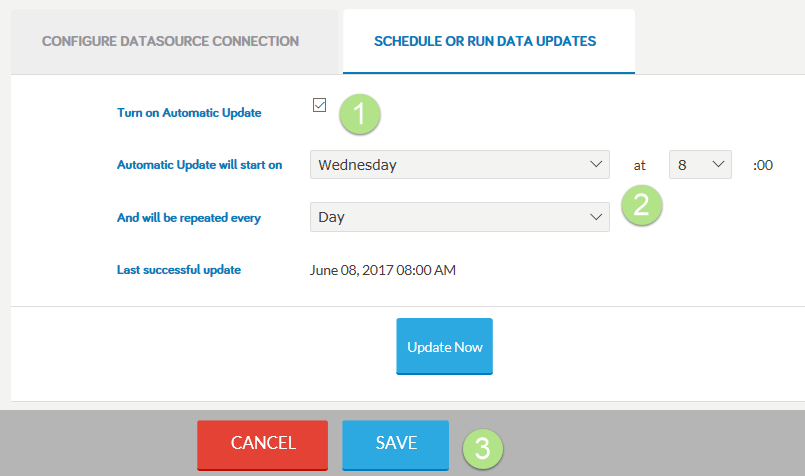Cancel the schedule changes
805x476 pixels.
tap(263, 445)
